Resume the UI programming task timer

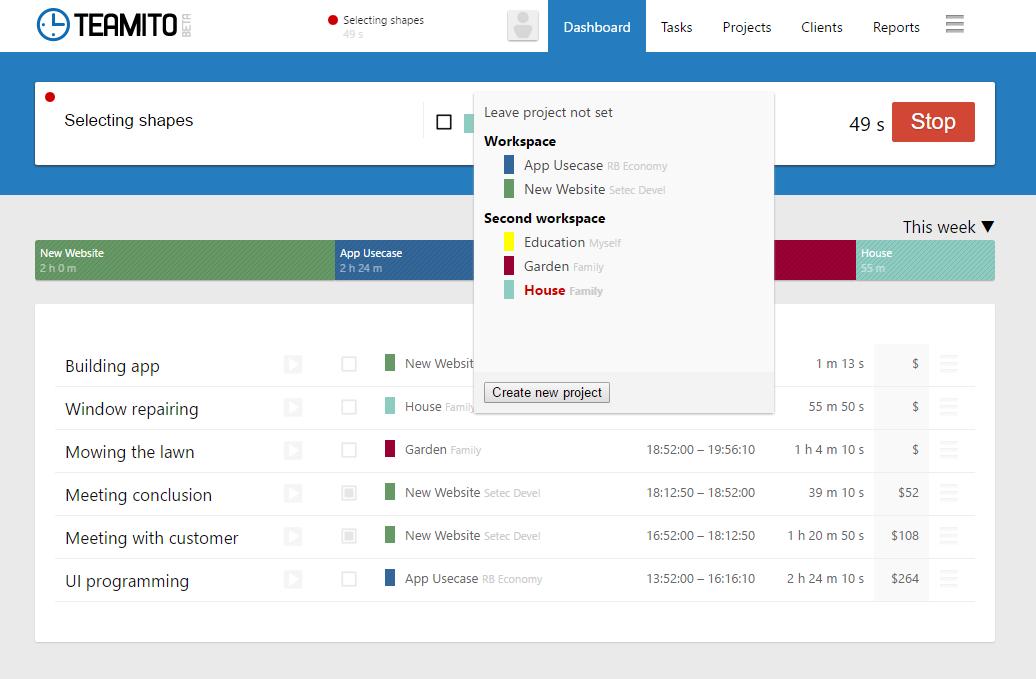pos(293,579)
